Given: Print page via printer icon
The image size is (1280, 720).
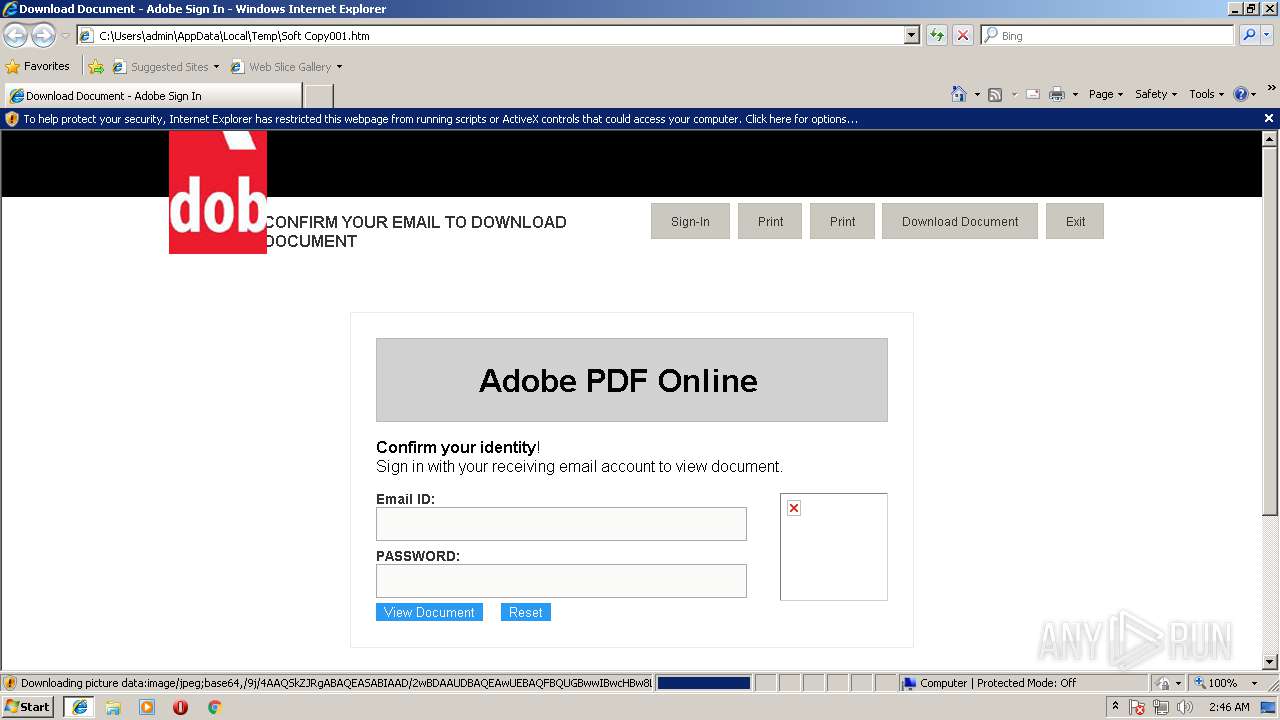Looking at the screenshot, I should 1057,94.
